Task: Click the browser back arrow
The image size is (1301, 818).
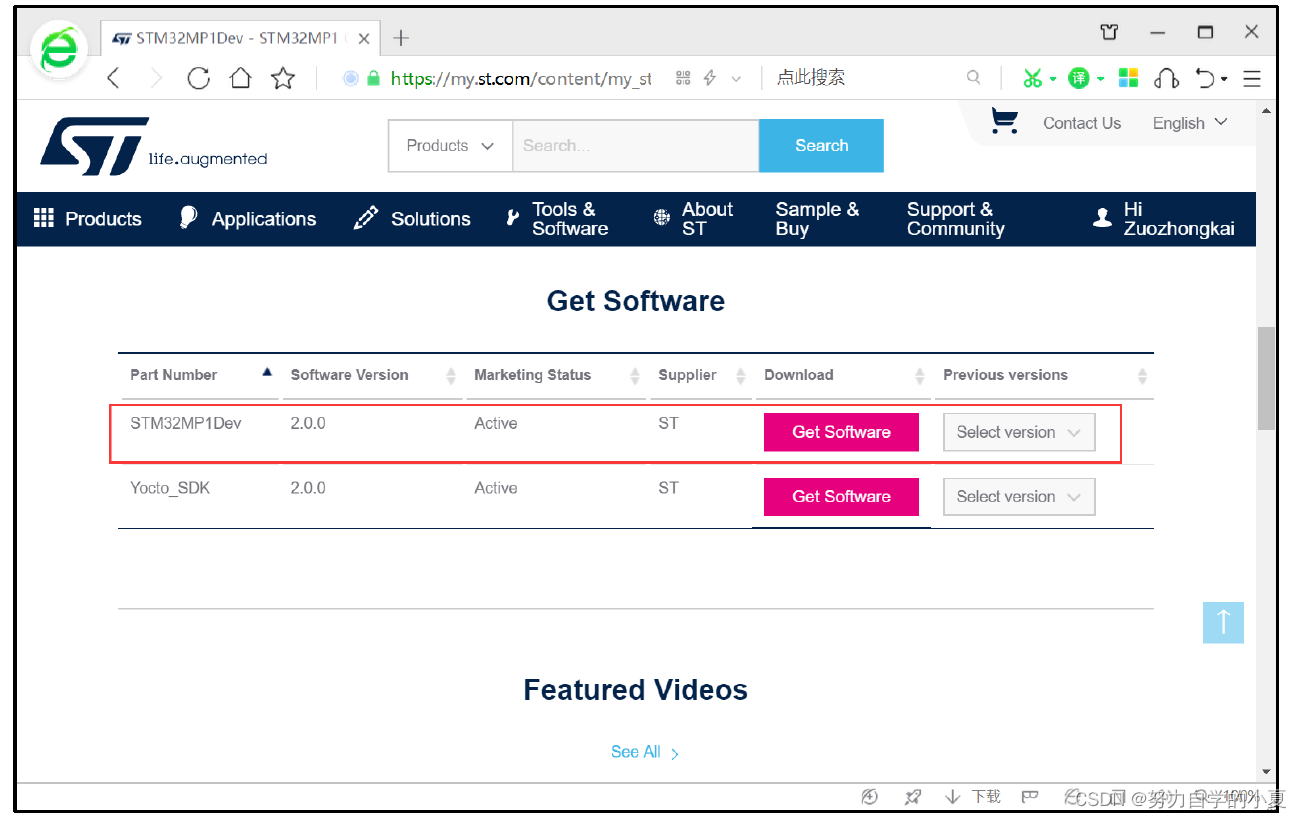Action: 113,78
